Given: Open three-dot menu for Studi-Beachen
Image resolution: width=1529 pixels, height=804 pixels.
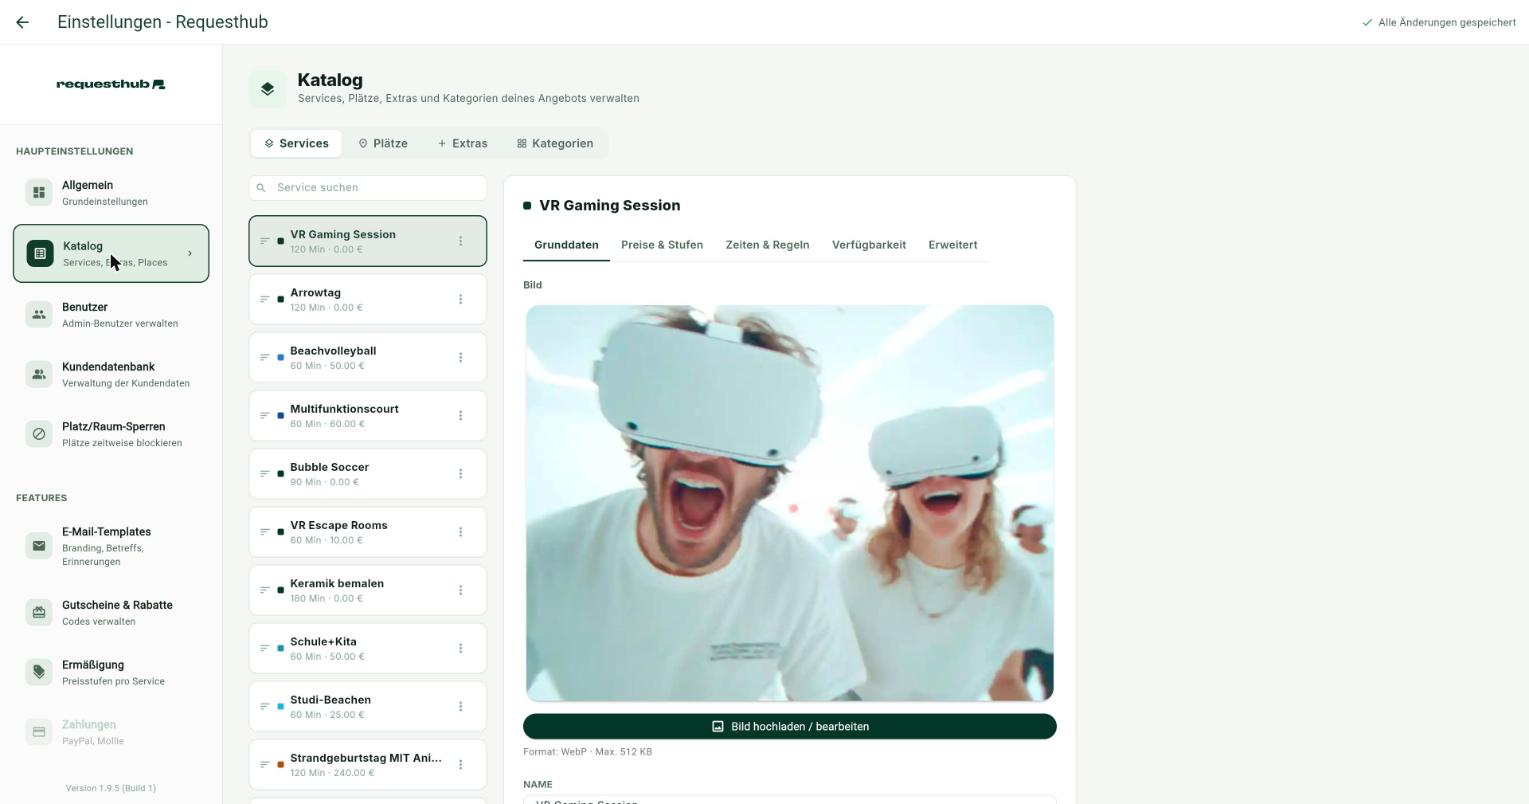Looking at the screenshot, I should pos(460,706).
